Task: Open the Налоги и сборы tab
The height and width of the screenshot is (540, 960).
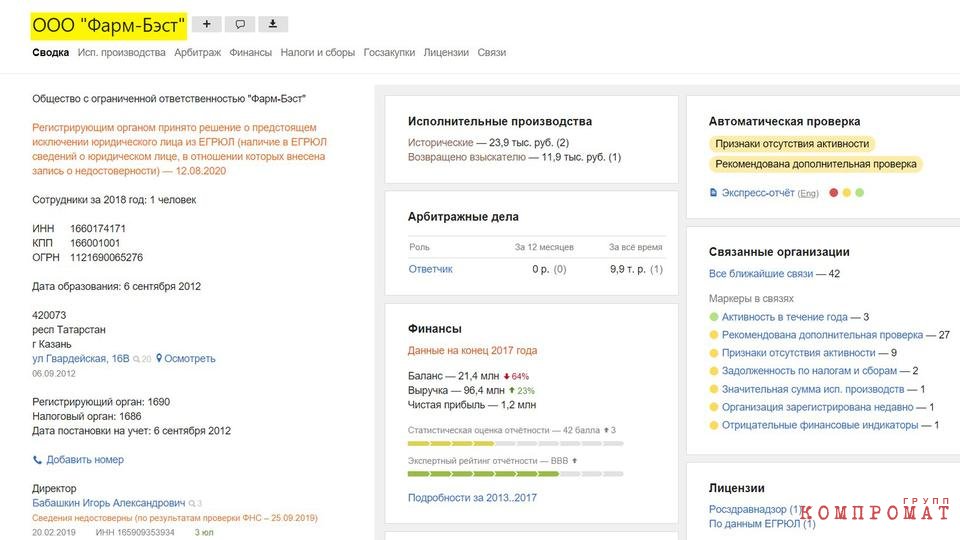Action: click(x=318, y=53)
